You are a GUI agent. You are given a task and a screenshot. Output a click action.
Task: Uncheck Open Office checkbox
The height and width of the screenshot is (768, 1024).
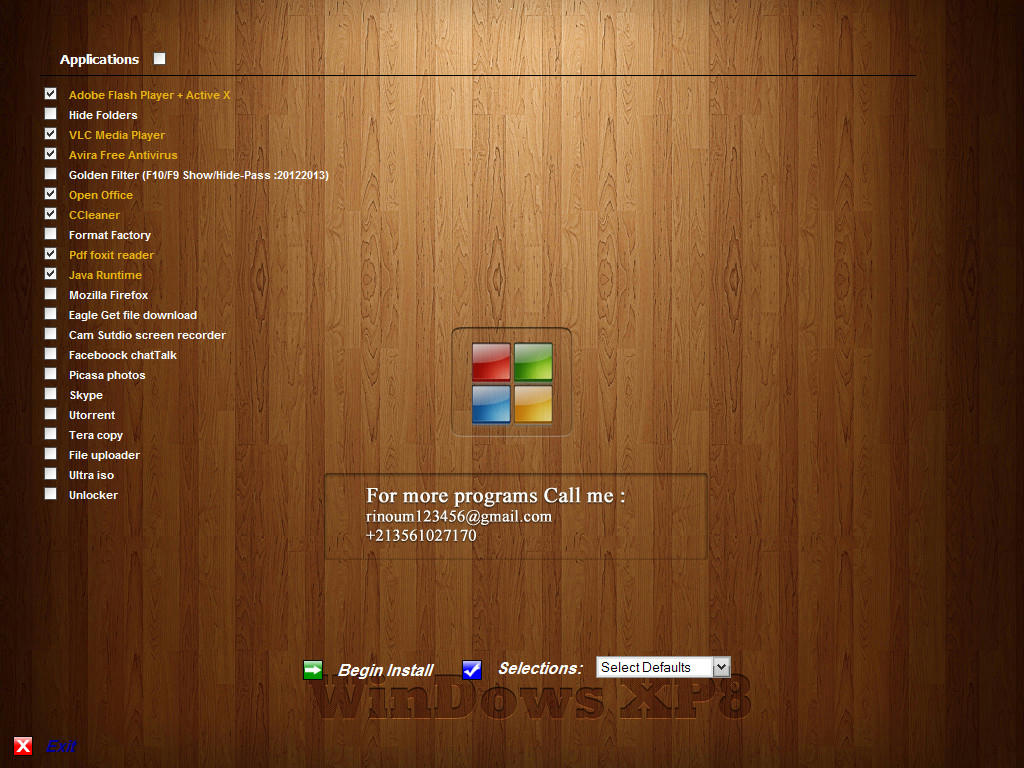pyautogui.click(x=50, y=194)
